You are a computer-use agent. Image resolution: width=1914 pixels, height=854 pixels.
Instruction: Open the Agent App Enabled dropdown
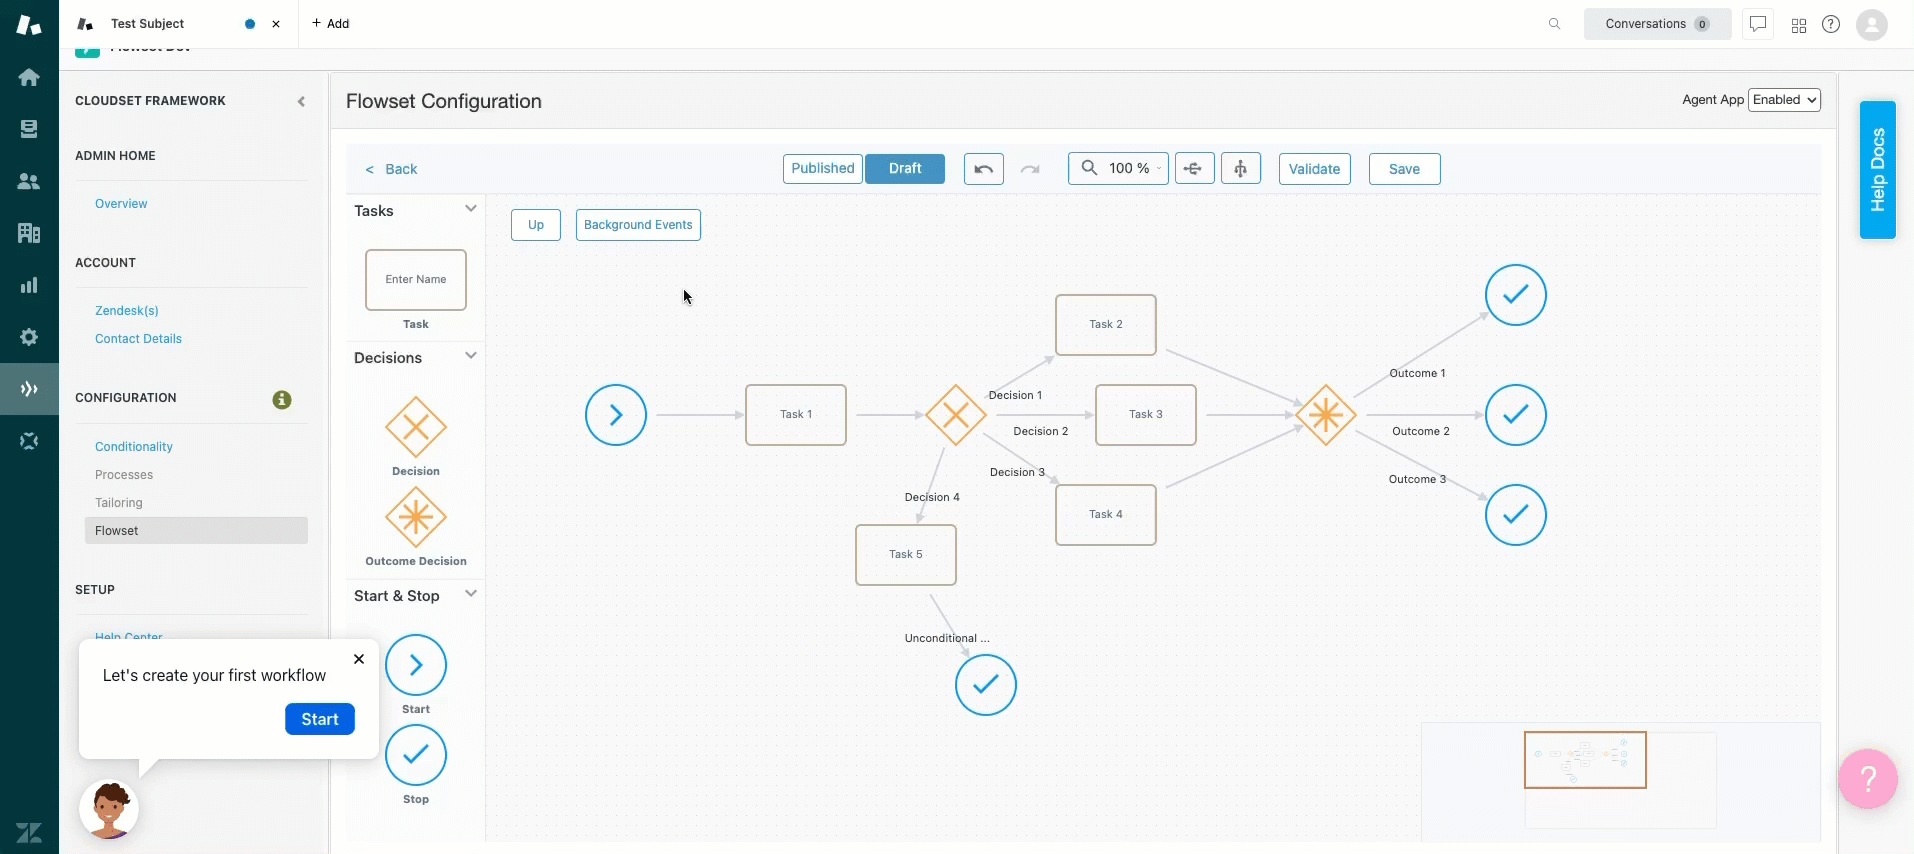pos(1784,100)
